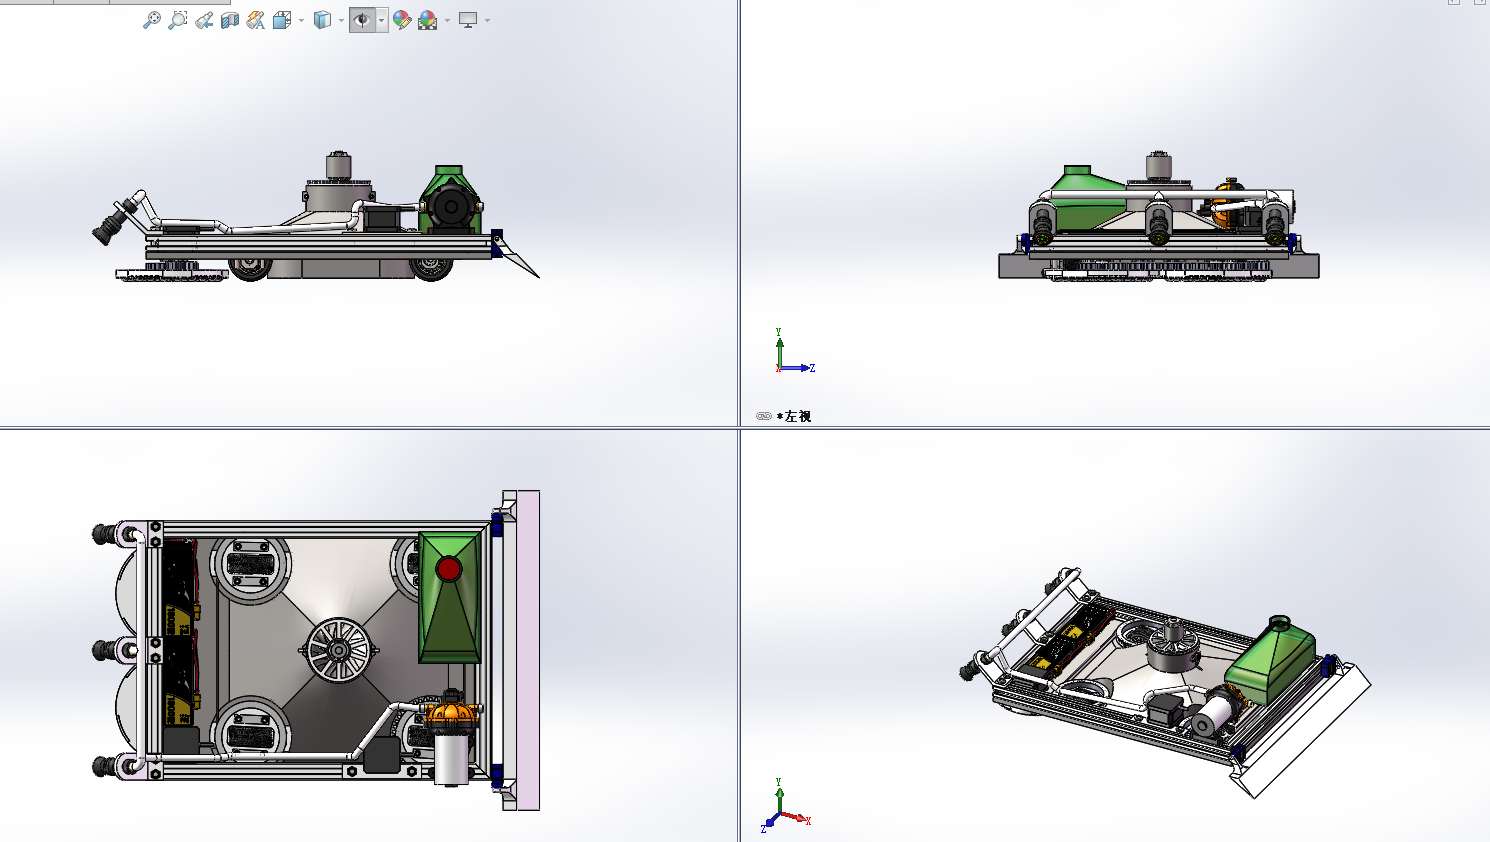The height and width of the screenshot is (842, 1490).
Task: Click the Zoom to Fit magnifier icon
Action: click(152, 20)
